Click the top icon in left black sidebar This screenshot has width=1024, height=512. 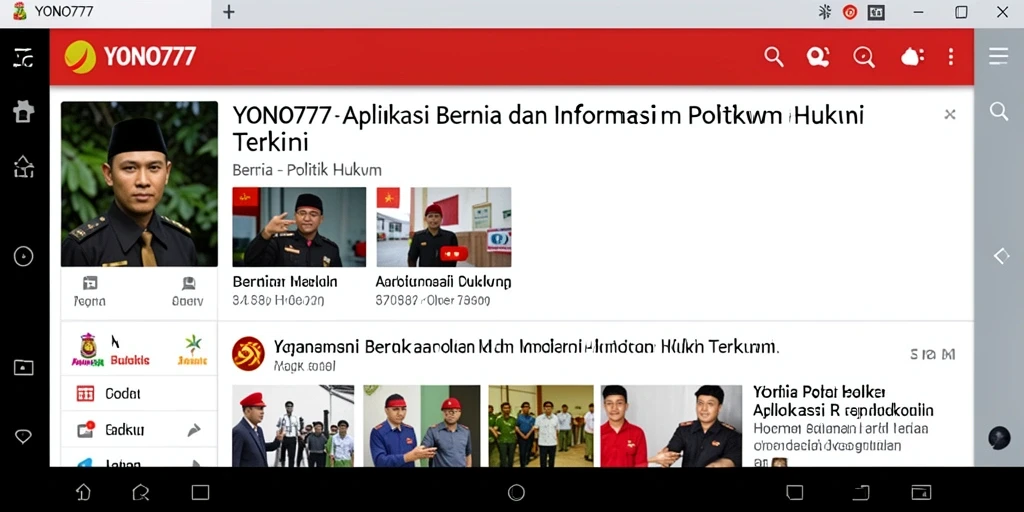pos(24,58)
